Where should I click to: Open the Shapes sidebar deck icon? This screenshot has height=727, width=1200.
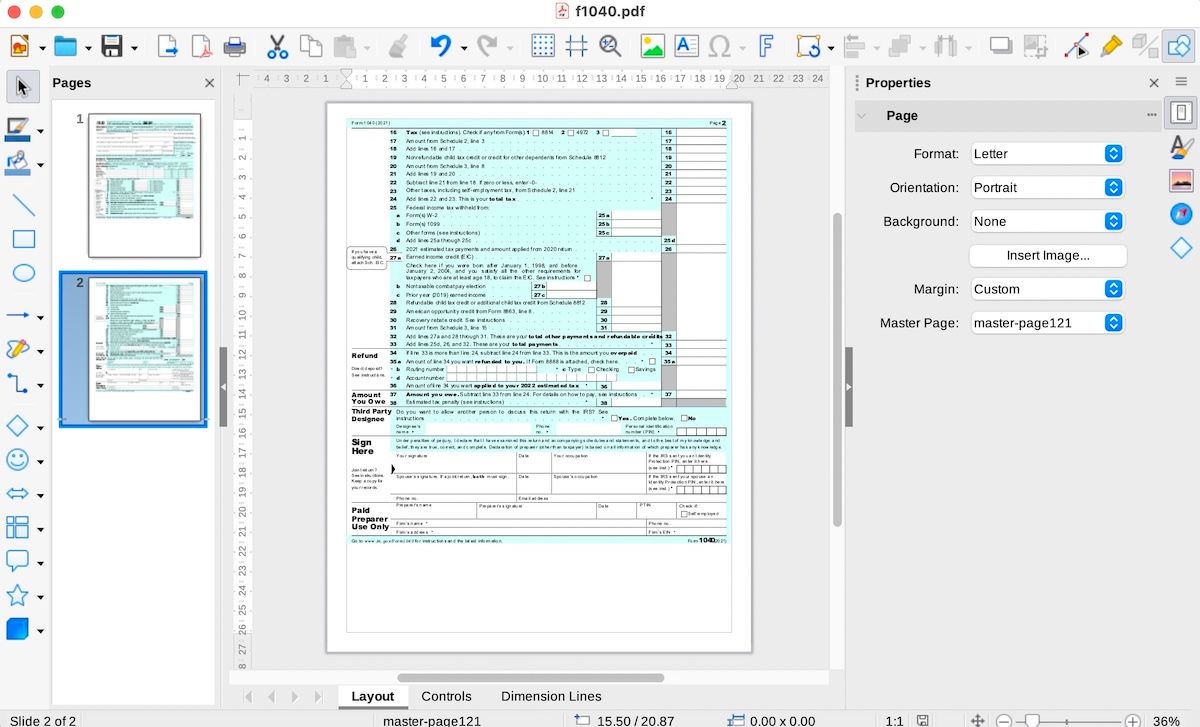point(1181,248)
